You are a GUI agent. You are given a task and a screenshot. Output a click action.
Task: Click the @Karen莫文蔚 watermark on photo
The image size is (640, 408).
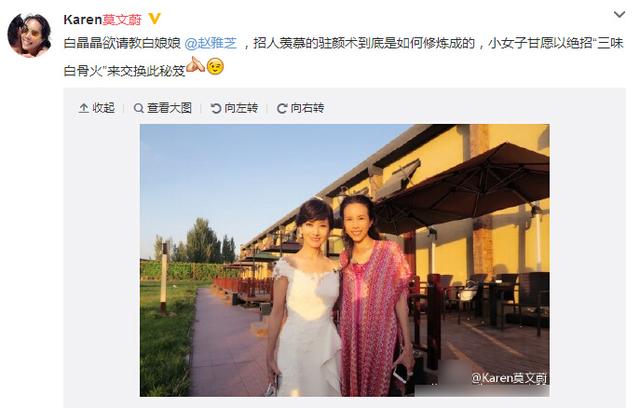(x=509, y=378)
